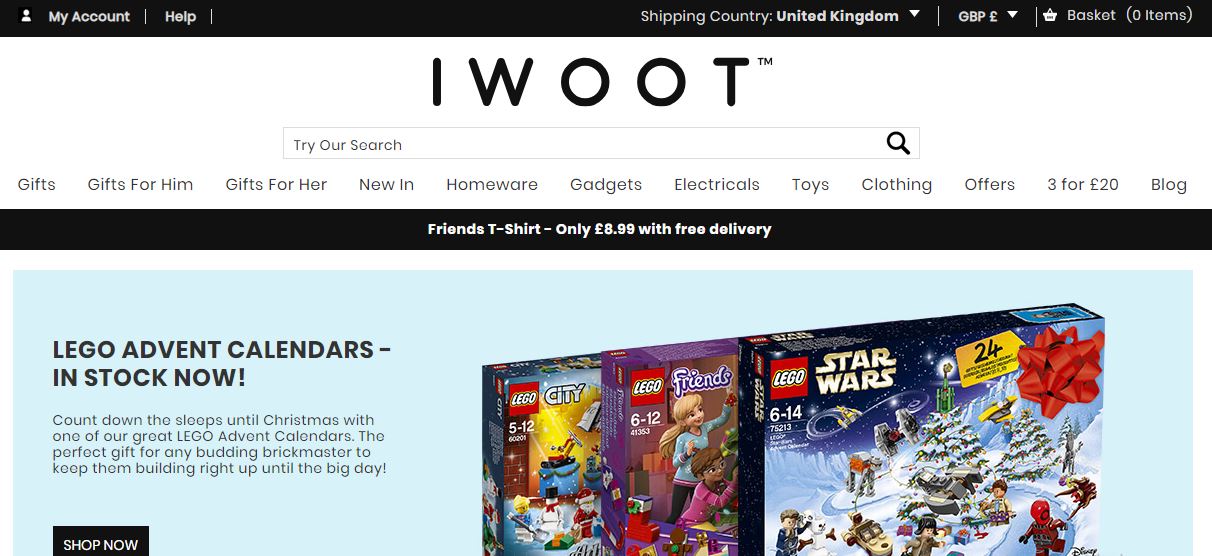Image resolution: width=1212 pixels, height=556 pixels.
Task: Open the account person icon
Action: coord(26,16)
